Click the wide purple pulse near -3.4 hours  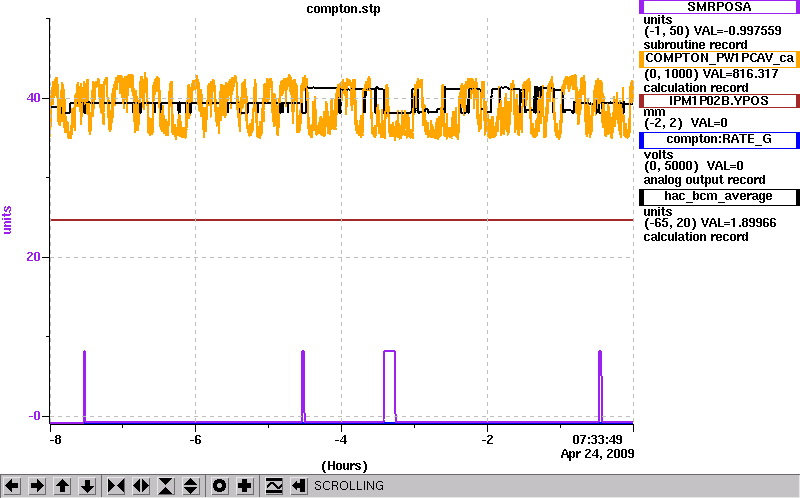coord(389,386)
